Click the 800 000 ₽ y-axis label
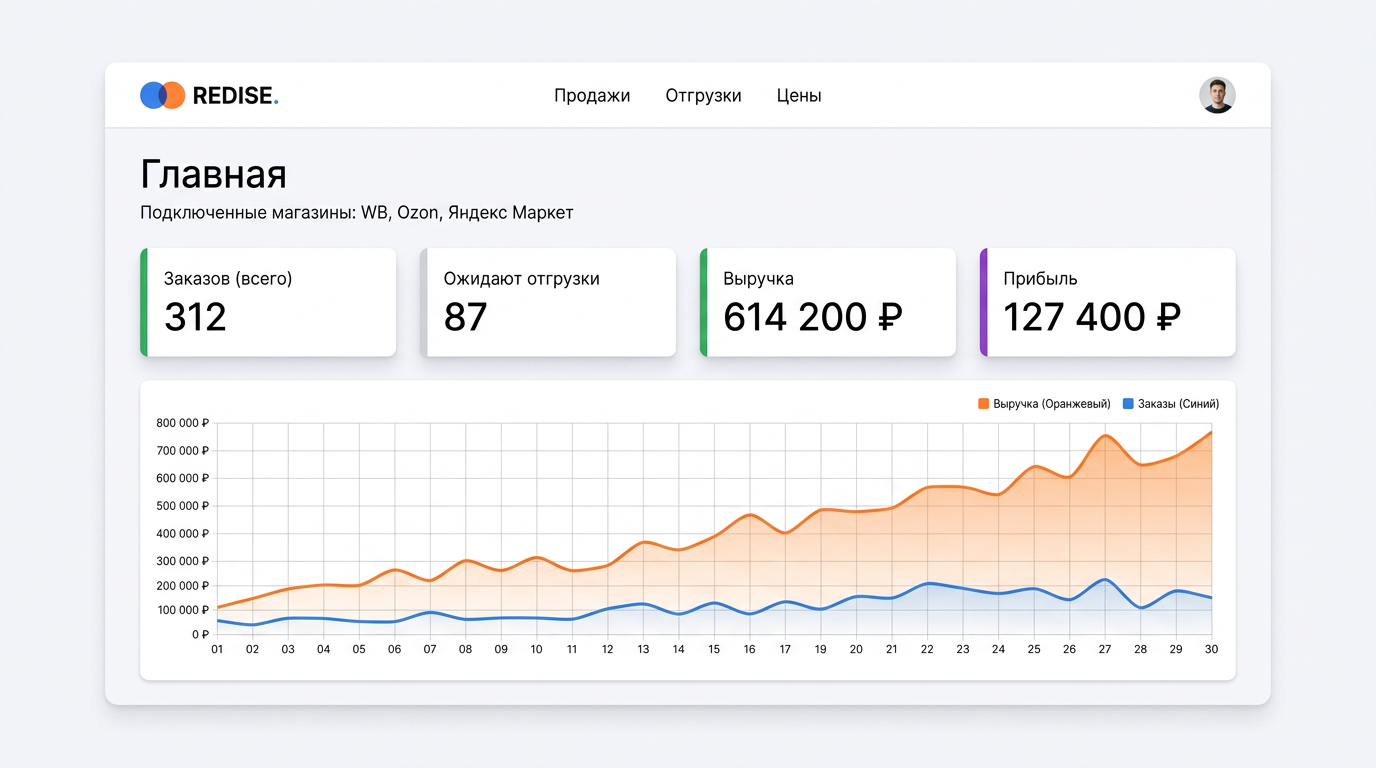This screenshot has height=768, width=1376. pyautogui.click(x=182, y=423)
